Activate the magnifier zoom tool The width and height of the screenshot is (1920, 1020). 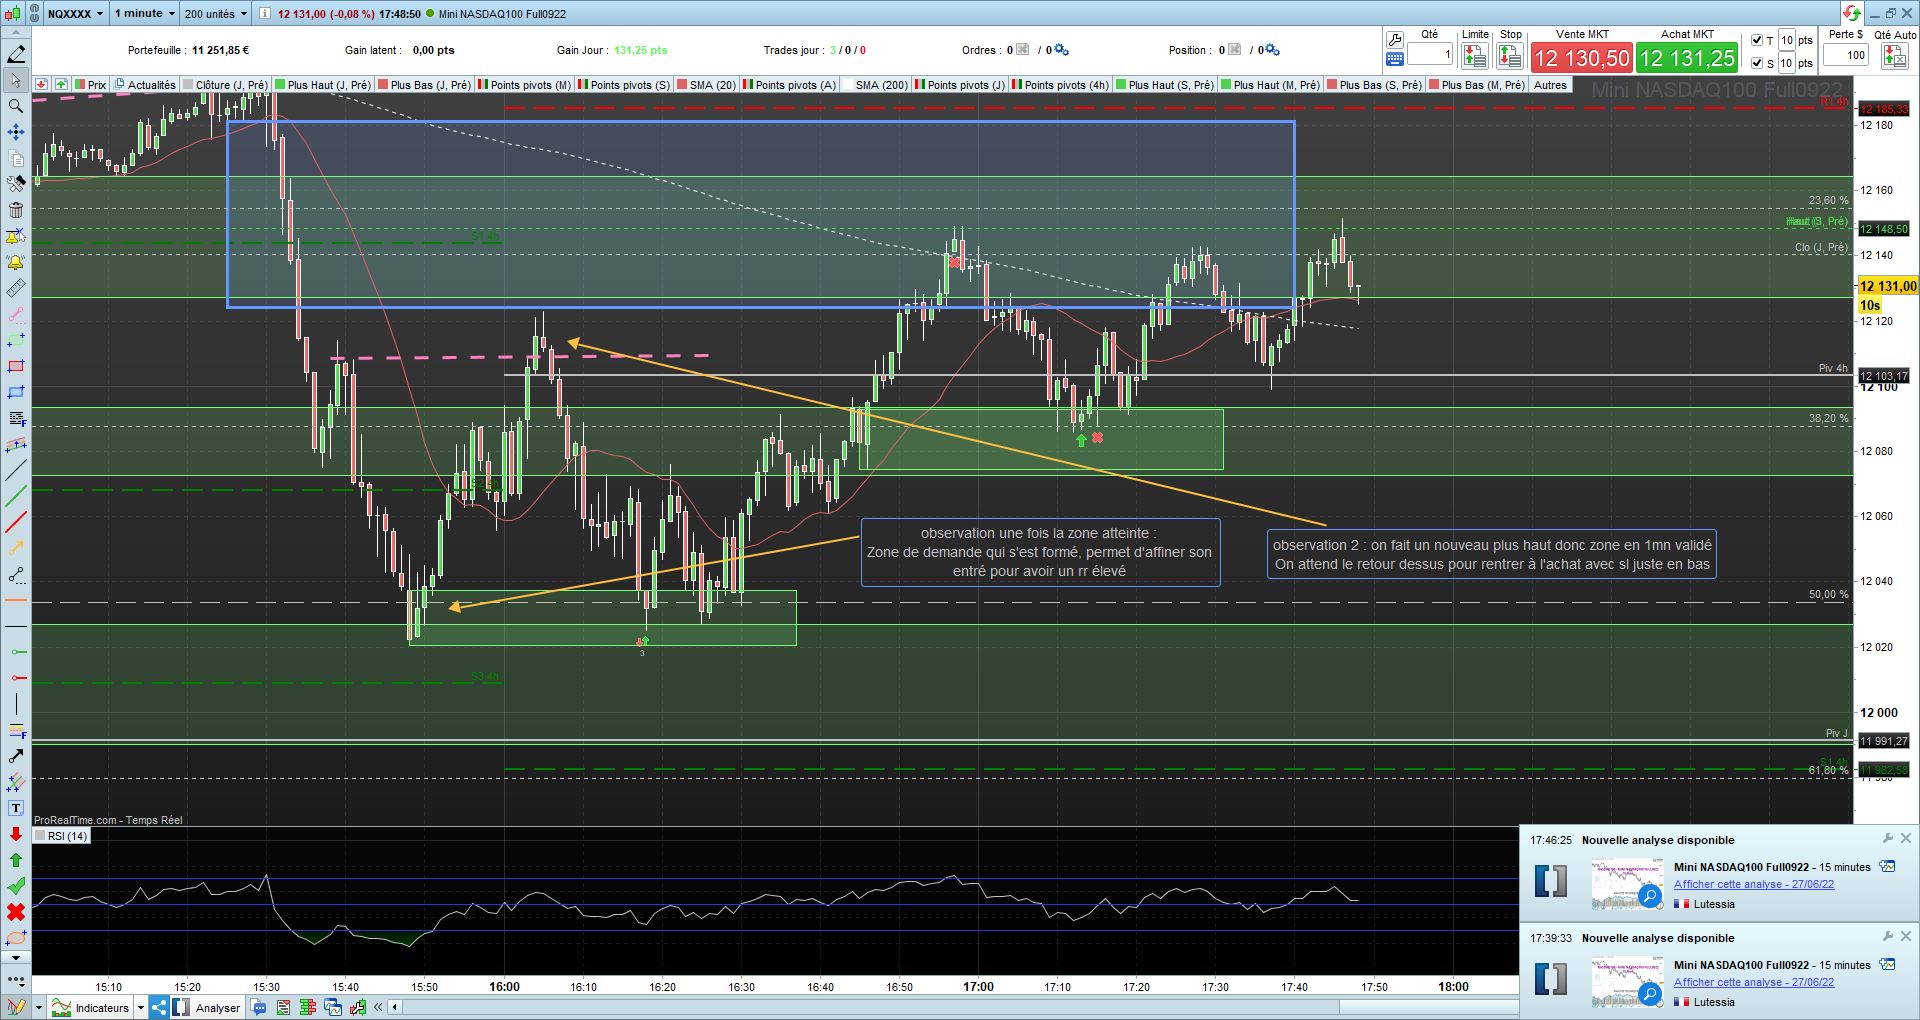point(16,106)
